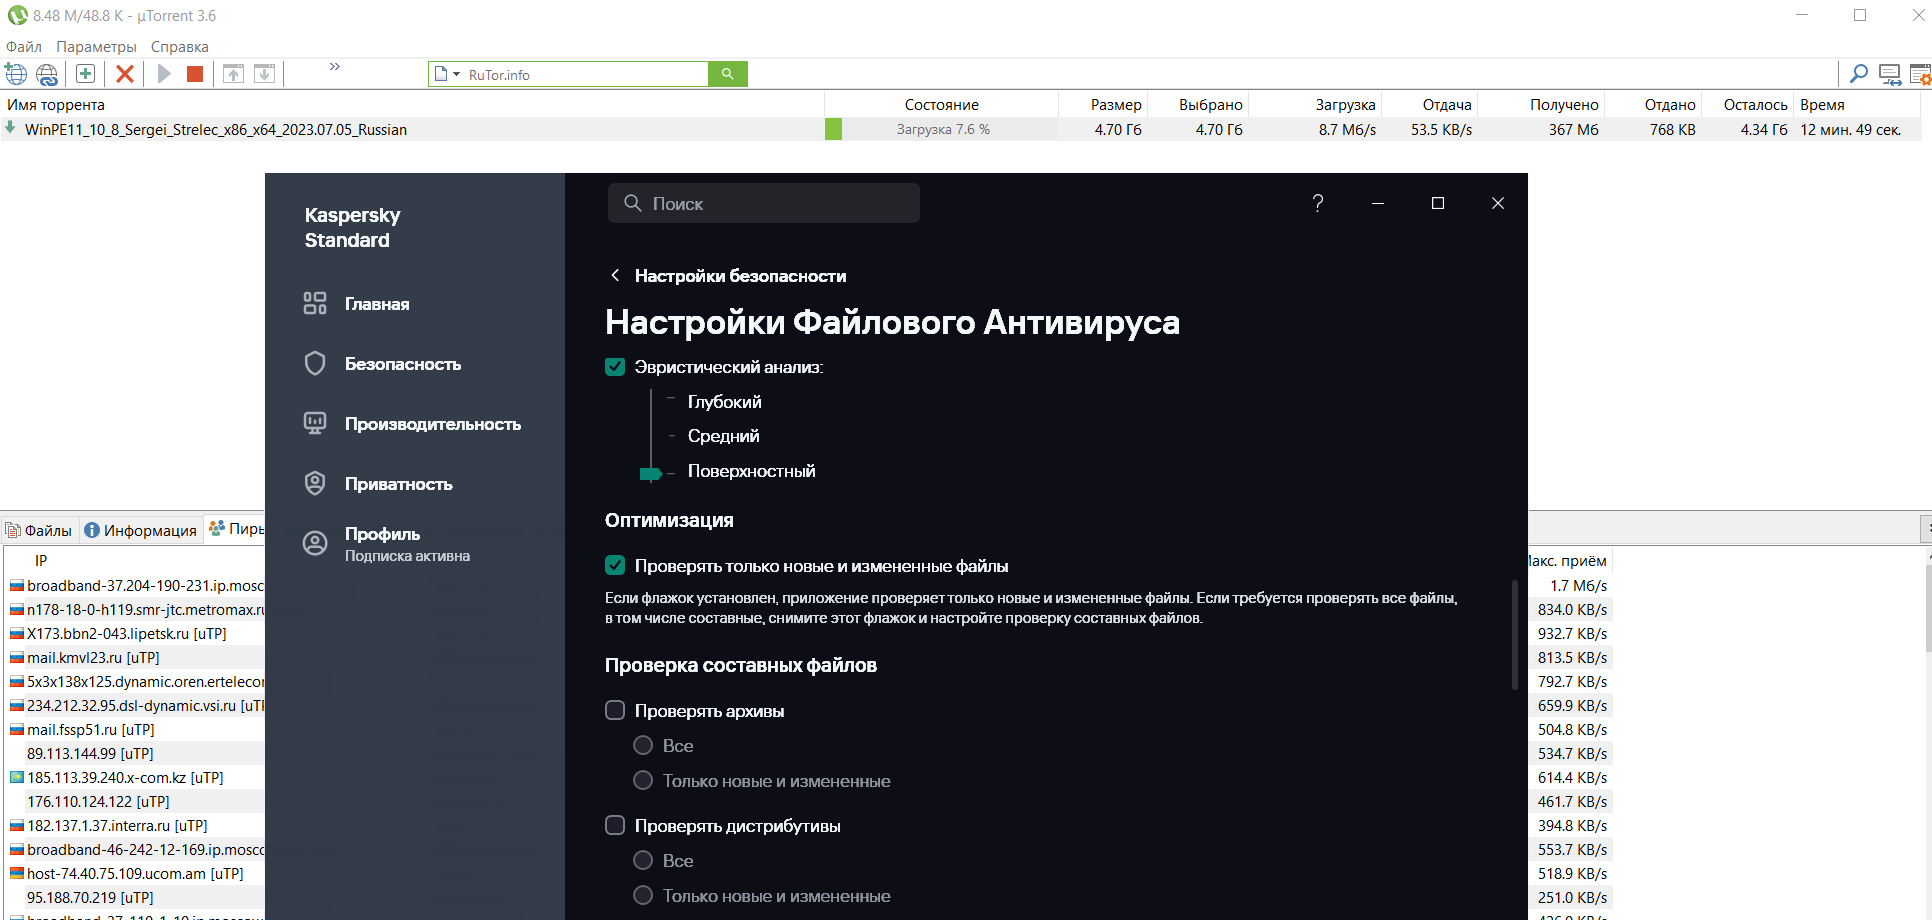1932x920 pixels.
Task: Switch to the Файлы tab
Action: 40,530
